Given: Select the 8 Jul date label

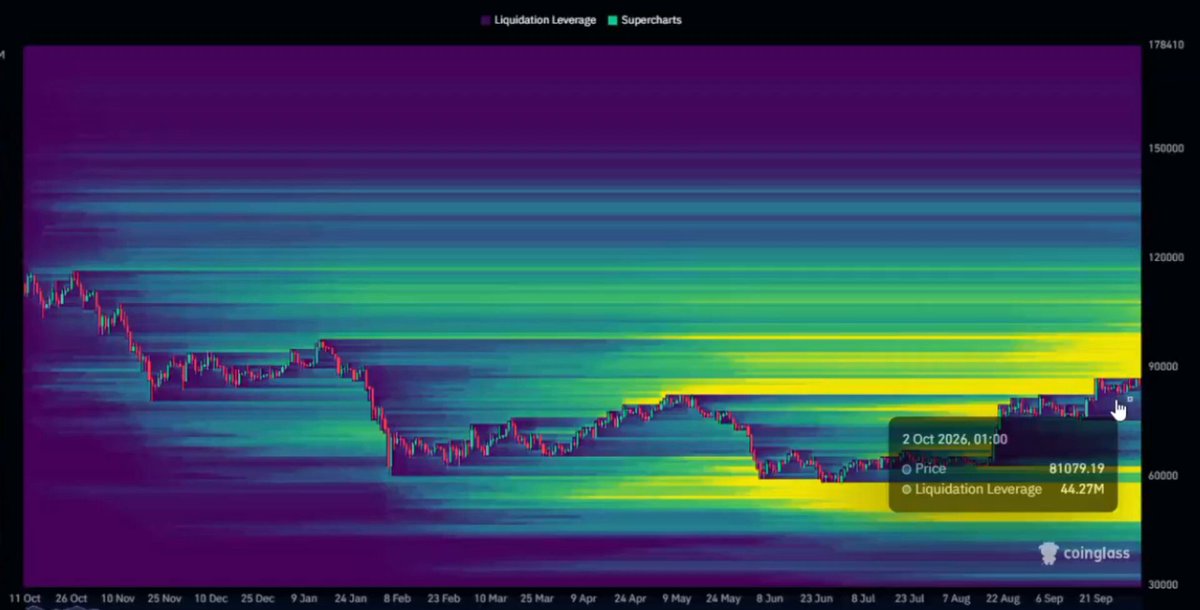Looking at the screenshot, I should (863, 598).
